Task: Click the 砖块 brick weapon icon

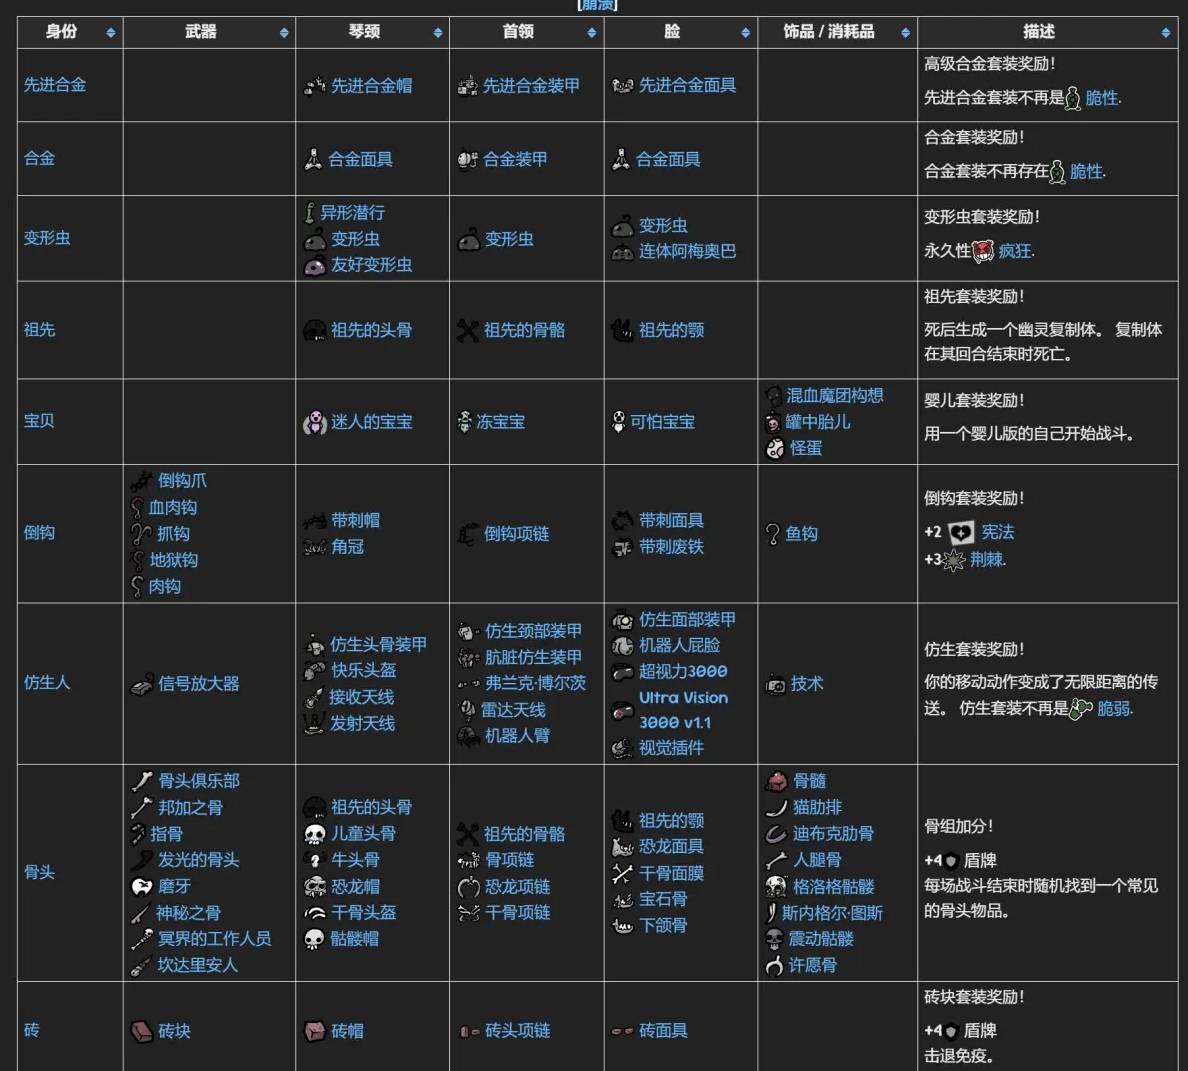Action: pyautogui.click(x=142, y=1032)
